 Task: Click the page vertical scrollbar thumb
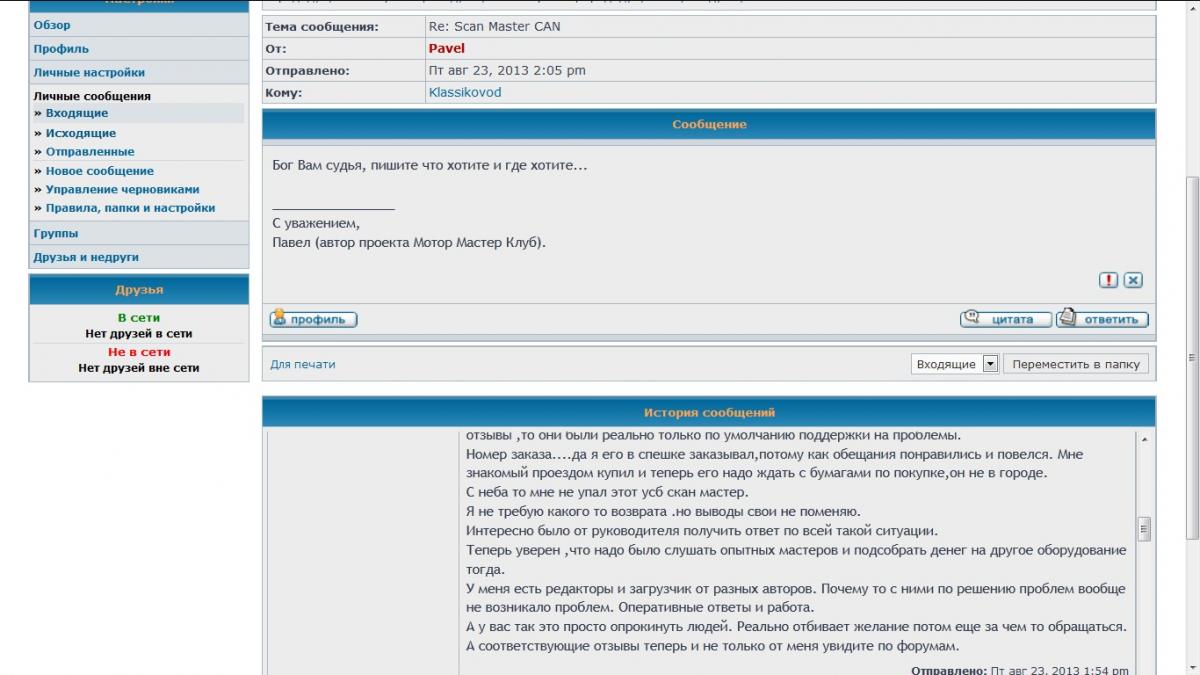(1191, 356)
